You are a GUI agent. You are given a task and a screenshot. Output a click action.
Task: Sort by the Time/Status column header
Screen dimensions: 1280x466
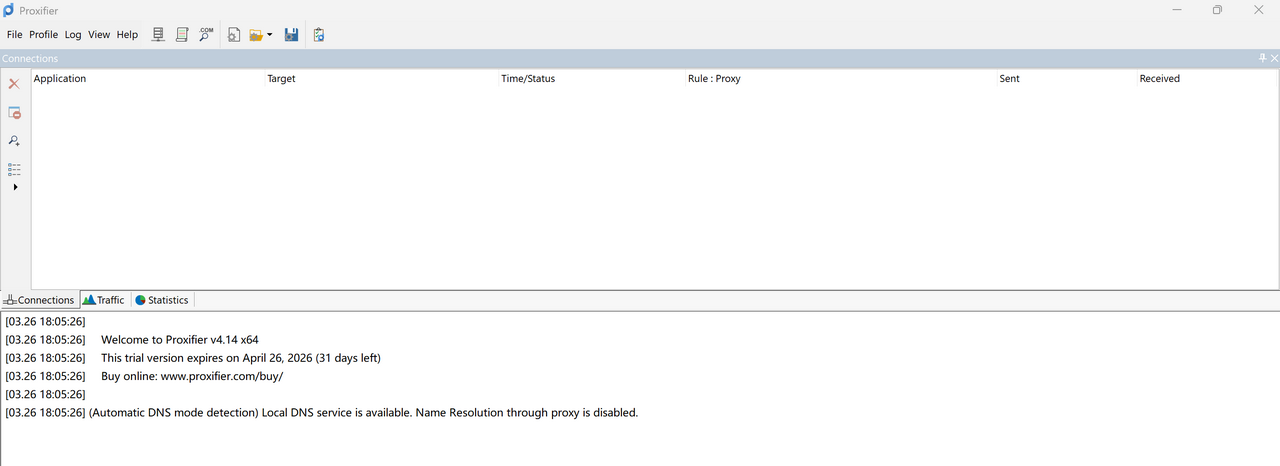tap(528, 79)
